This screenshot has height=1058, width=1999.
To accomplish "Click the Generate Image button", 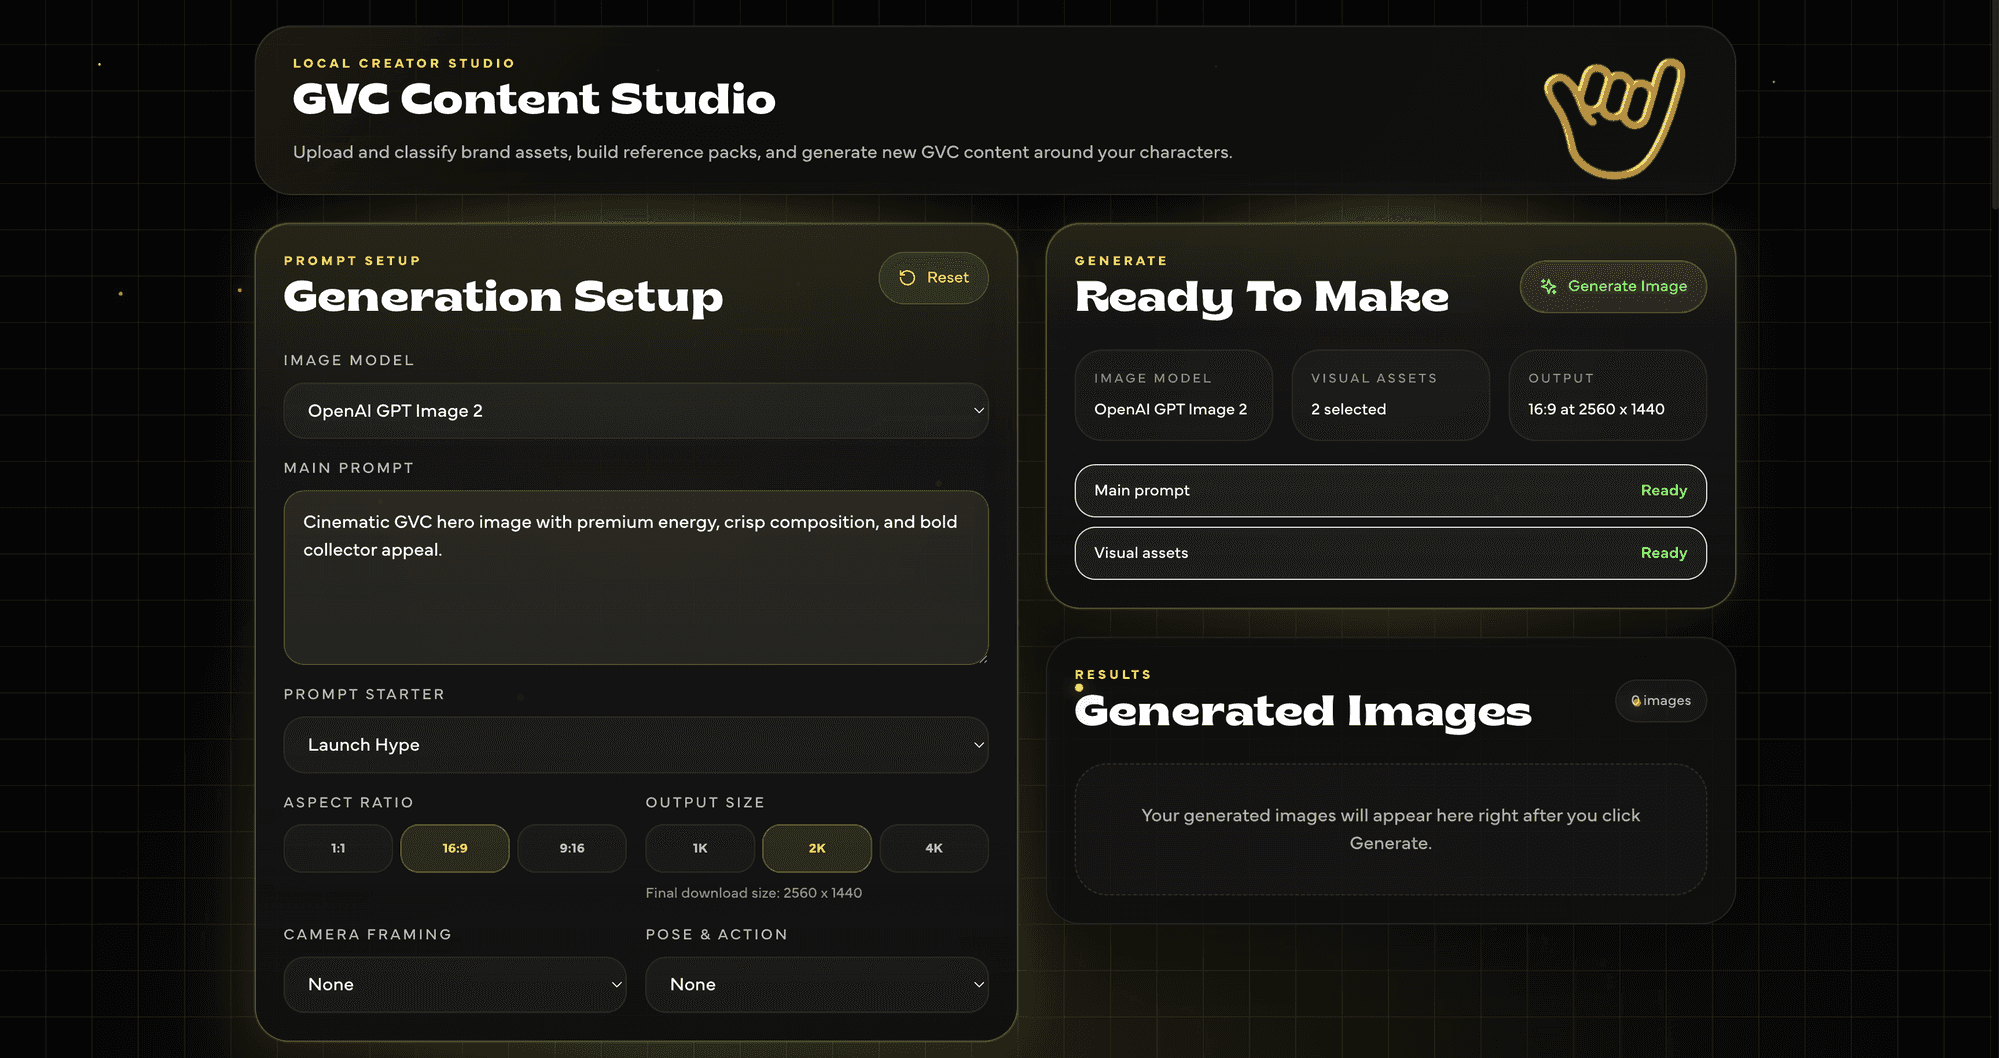I will pos(1613,287).
